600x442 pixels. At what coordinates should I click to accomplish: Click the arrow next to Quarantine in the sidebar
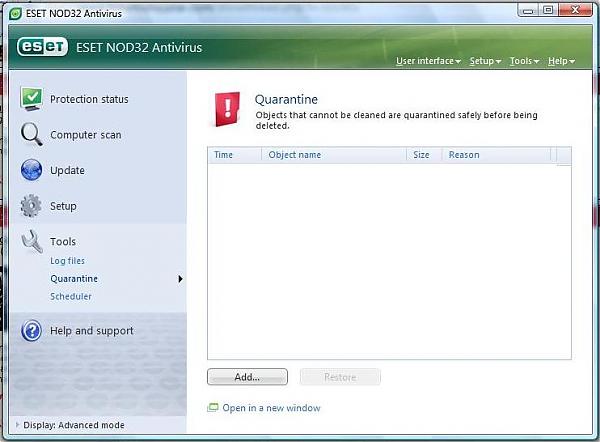click(180, 279)
